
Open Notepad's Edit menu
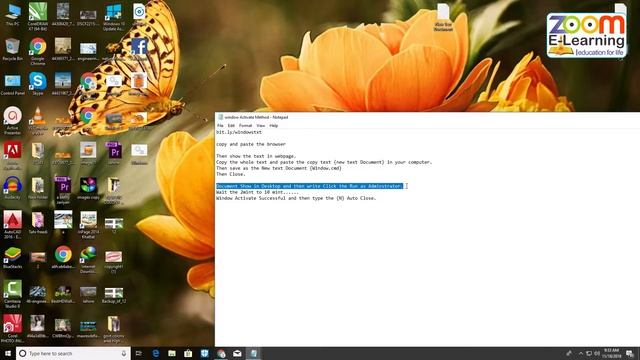click(231, 126)
